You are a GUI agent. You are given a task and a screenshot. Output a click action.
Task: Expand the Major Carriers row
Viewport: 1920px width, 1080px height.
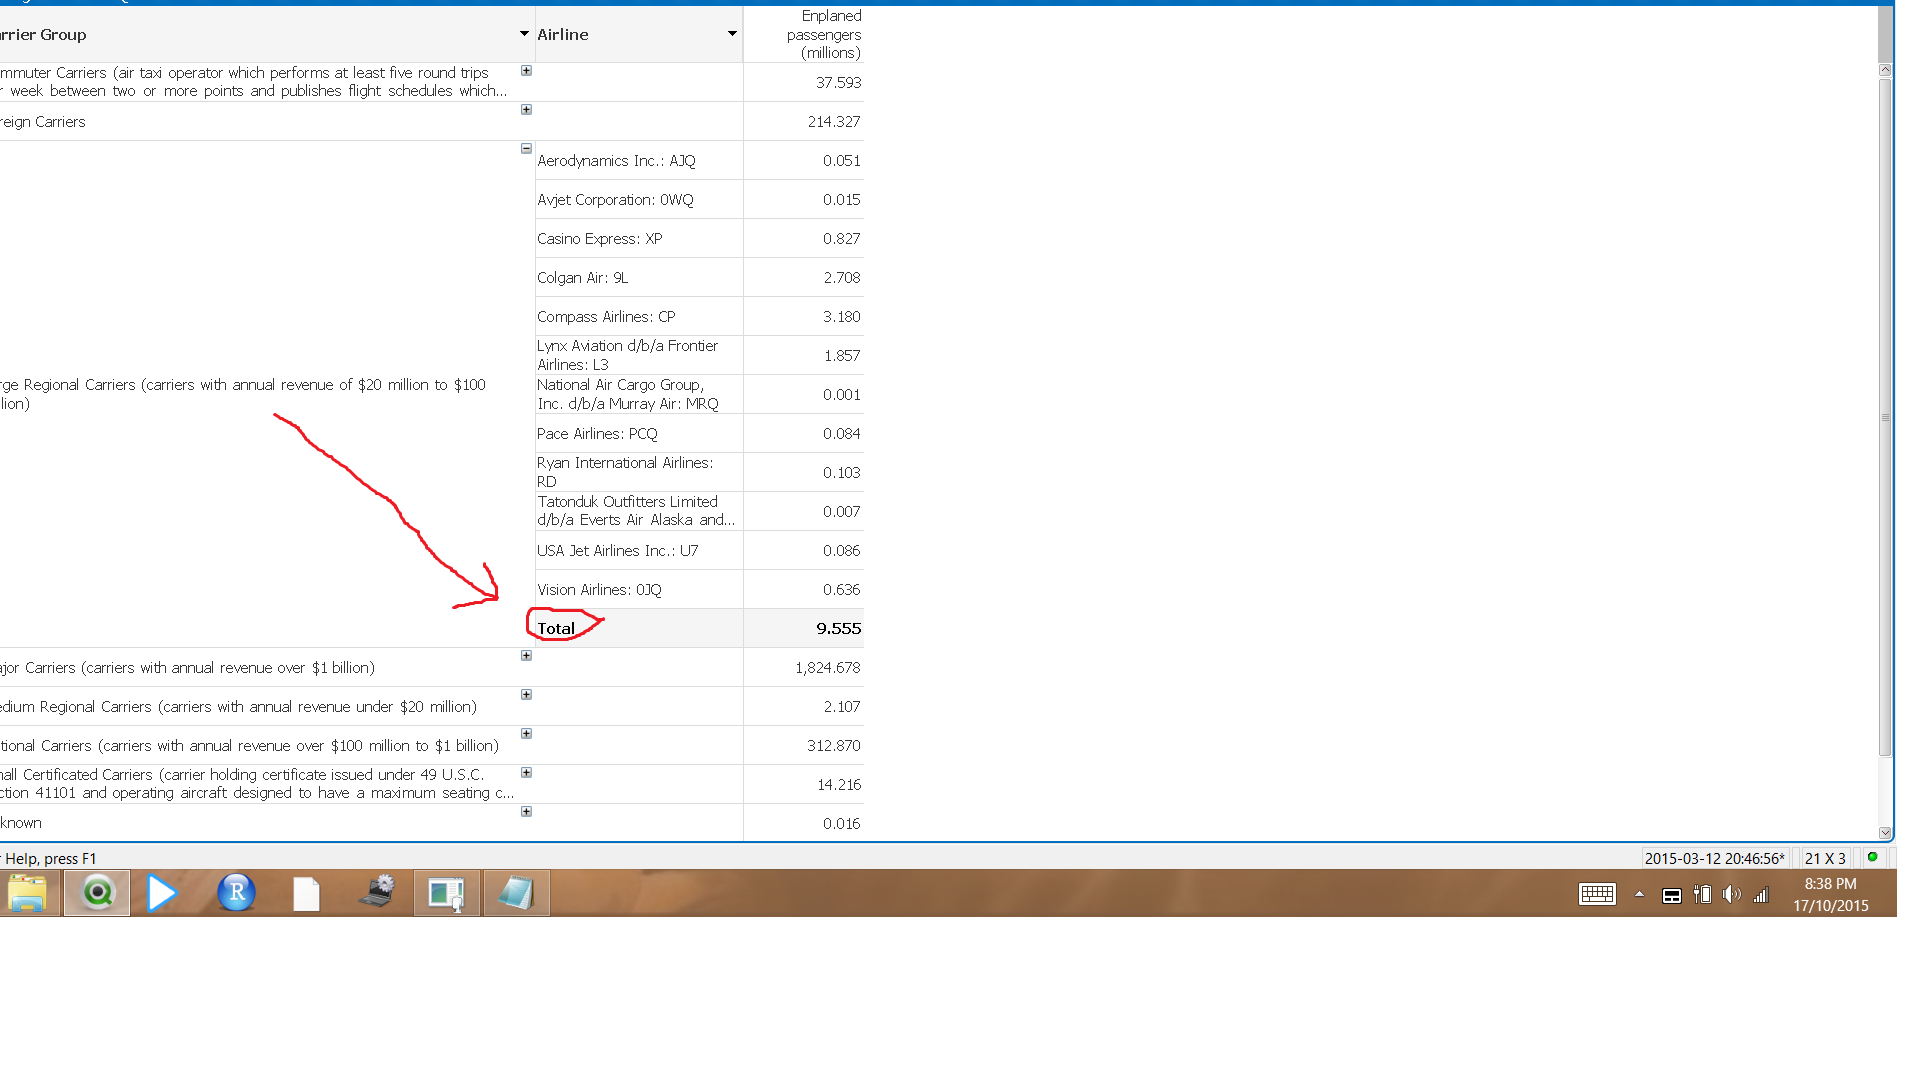(x=526, y=656)
